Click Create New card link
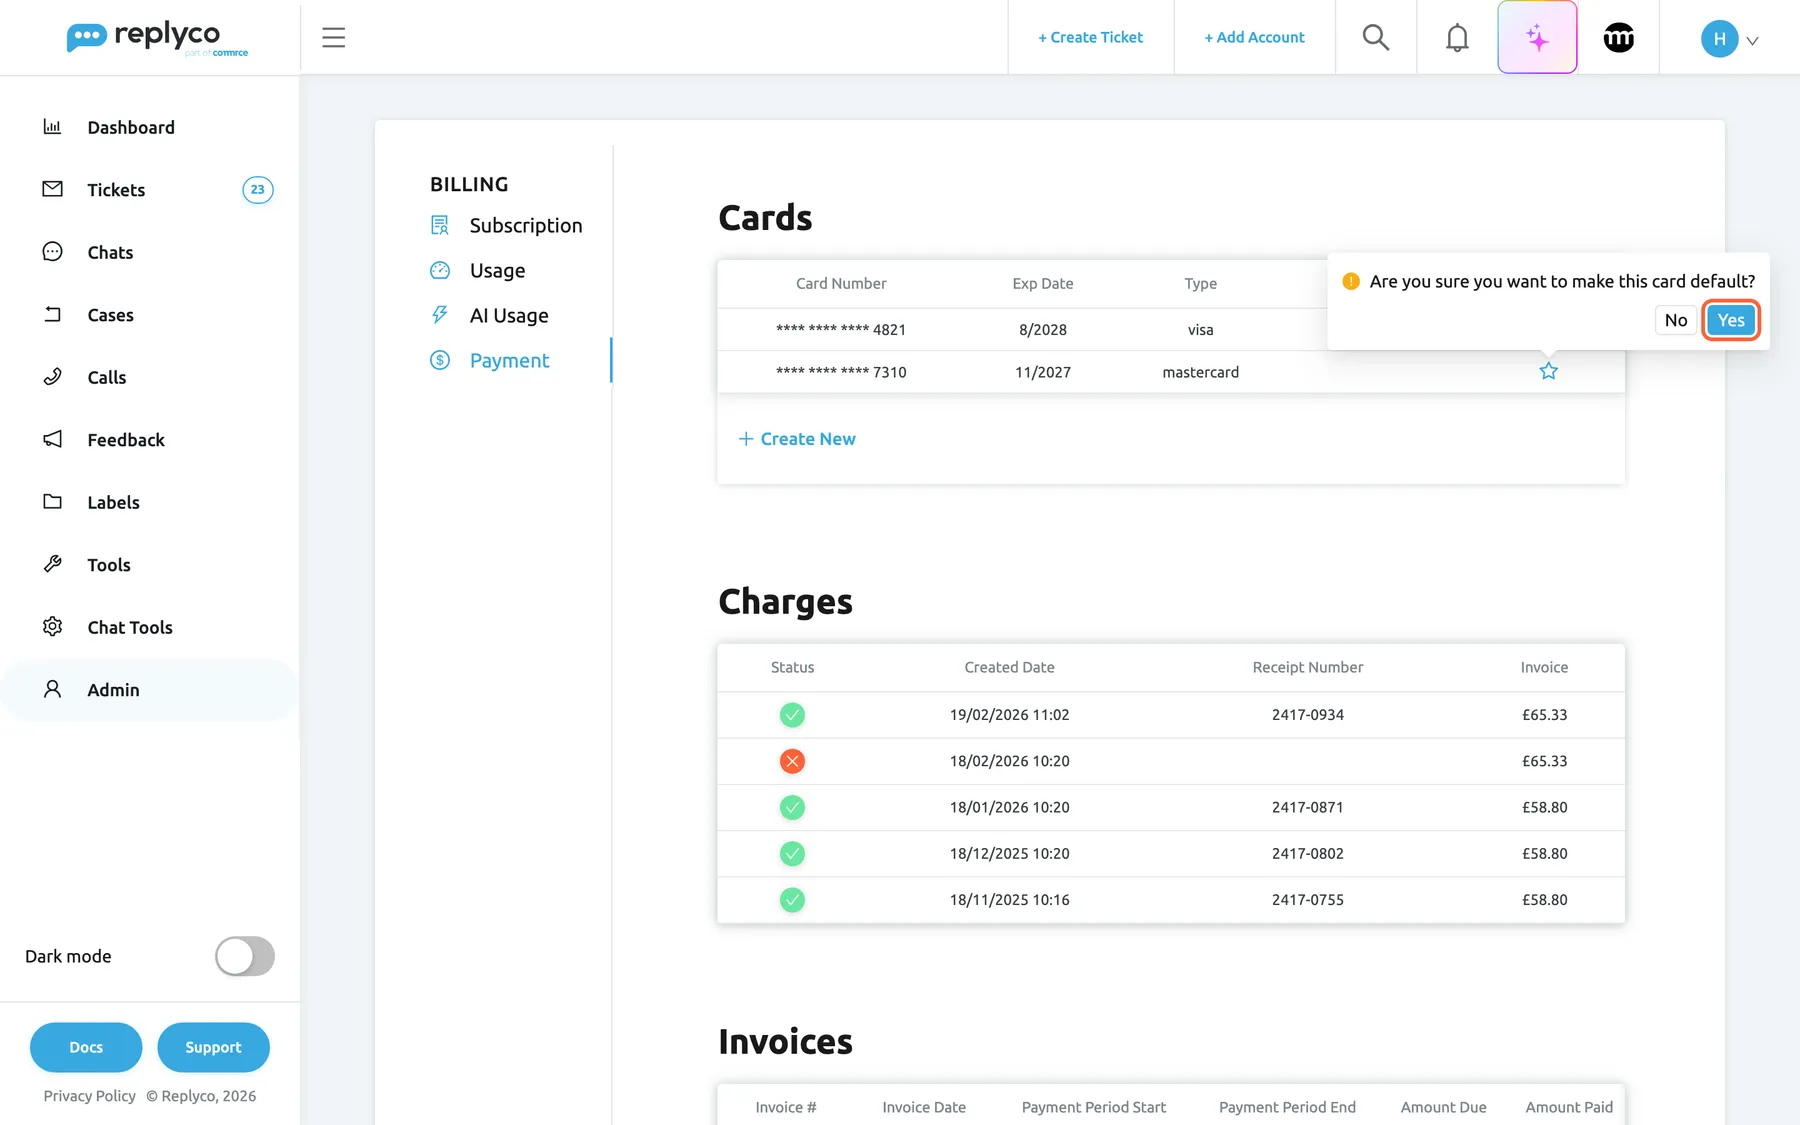 [797, 439]
